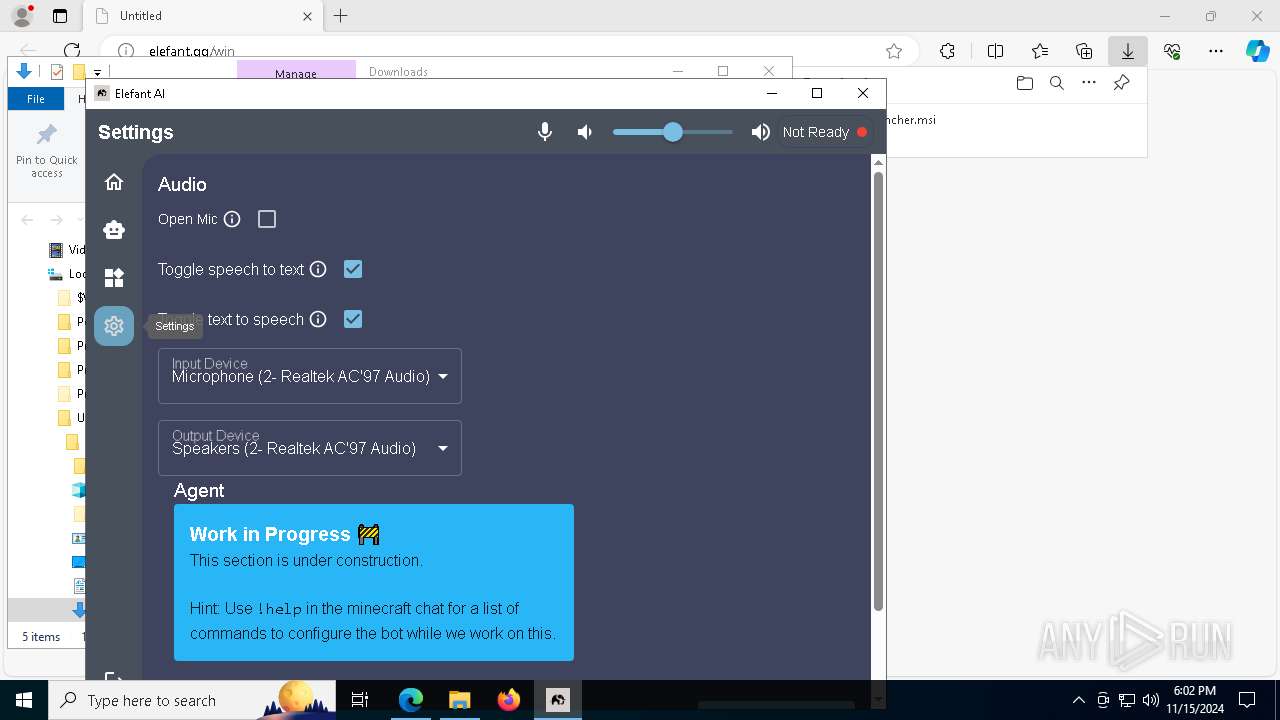Open the Customize Quick Access Toolbar dropdown
Screen dimensions: 1280x720
click(x=97, y=72)
